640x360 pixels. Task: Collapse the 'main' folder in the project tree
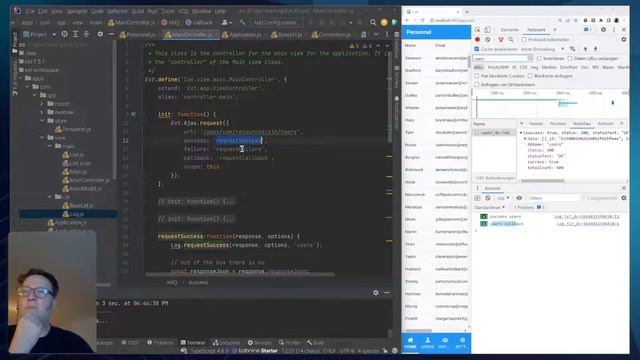pyautogui.click(x=49, y=146)
